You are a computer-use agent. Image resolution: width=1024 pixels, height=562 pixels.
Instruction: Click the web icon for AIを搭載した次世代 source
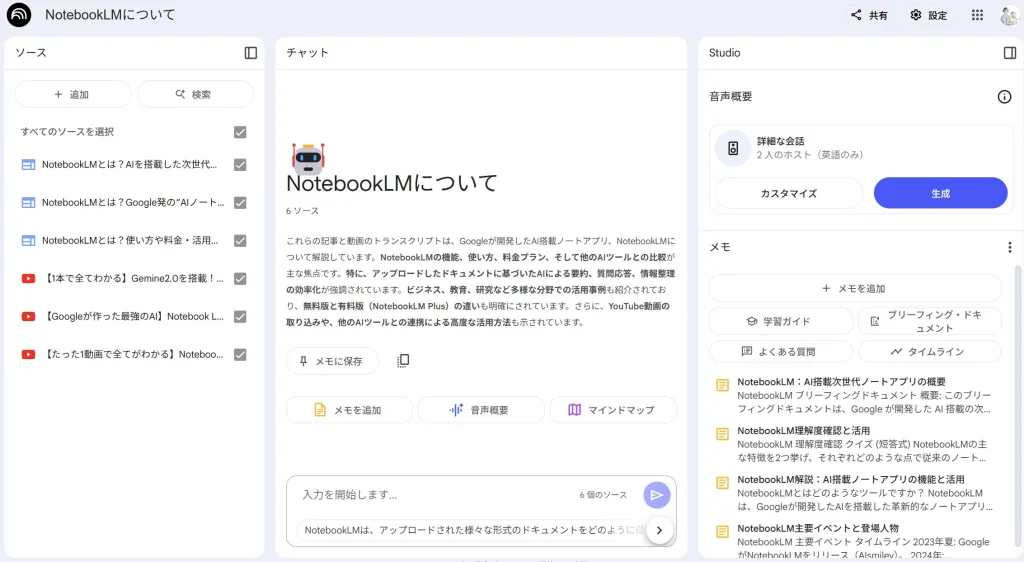pos(28,164)
